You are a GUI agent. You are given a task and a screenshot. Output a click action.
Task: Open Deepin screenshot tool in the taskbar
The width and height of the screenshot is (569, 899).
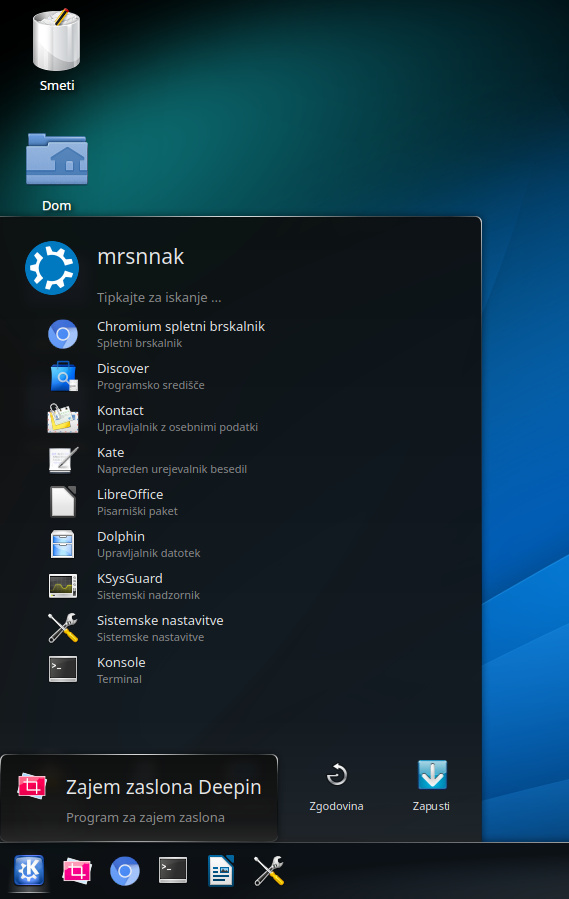pyautogui.click(x=77, y=871)
